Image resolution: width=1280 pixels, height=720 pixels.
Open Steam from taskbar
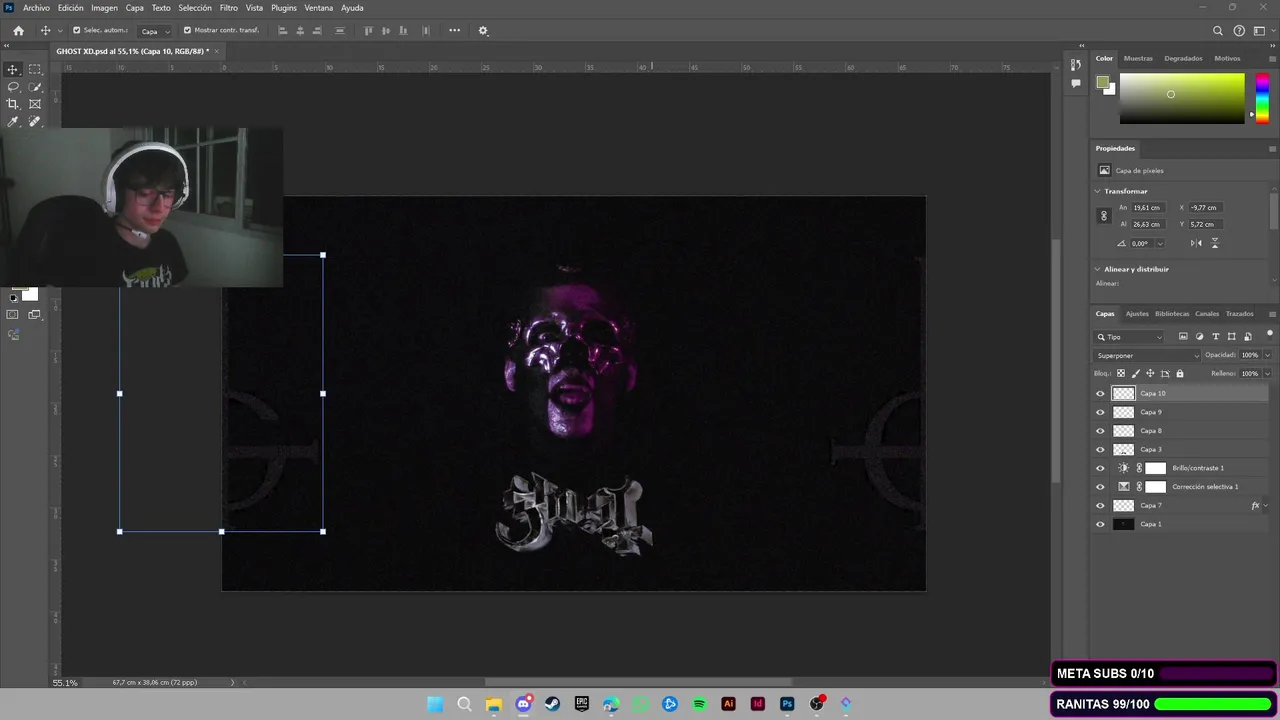[x=552, y=704]
